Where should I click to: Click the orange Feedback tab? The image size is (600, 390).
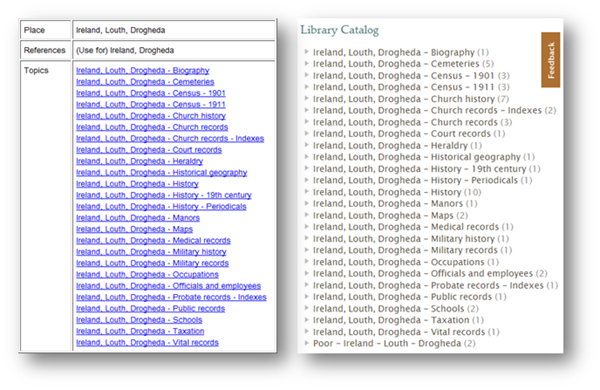click(551, 60)
